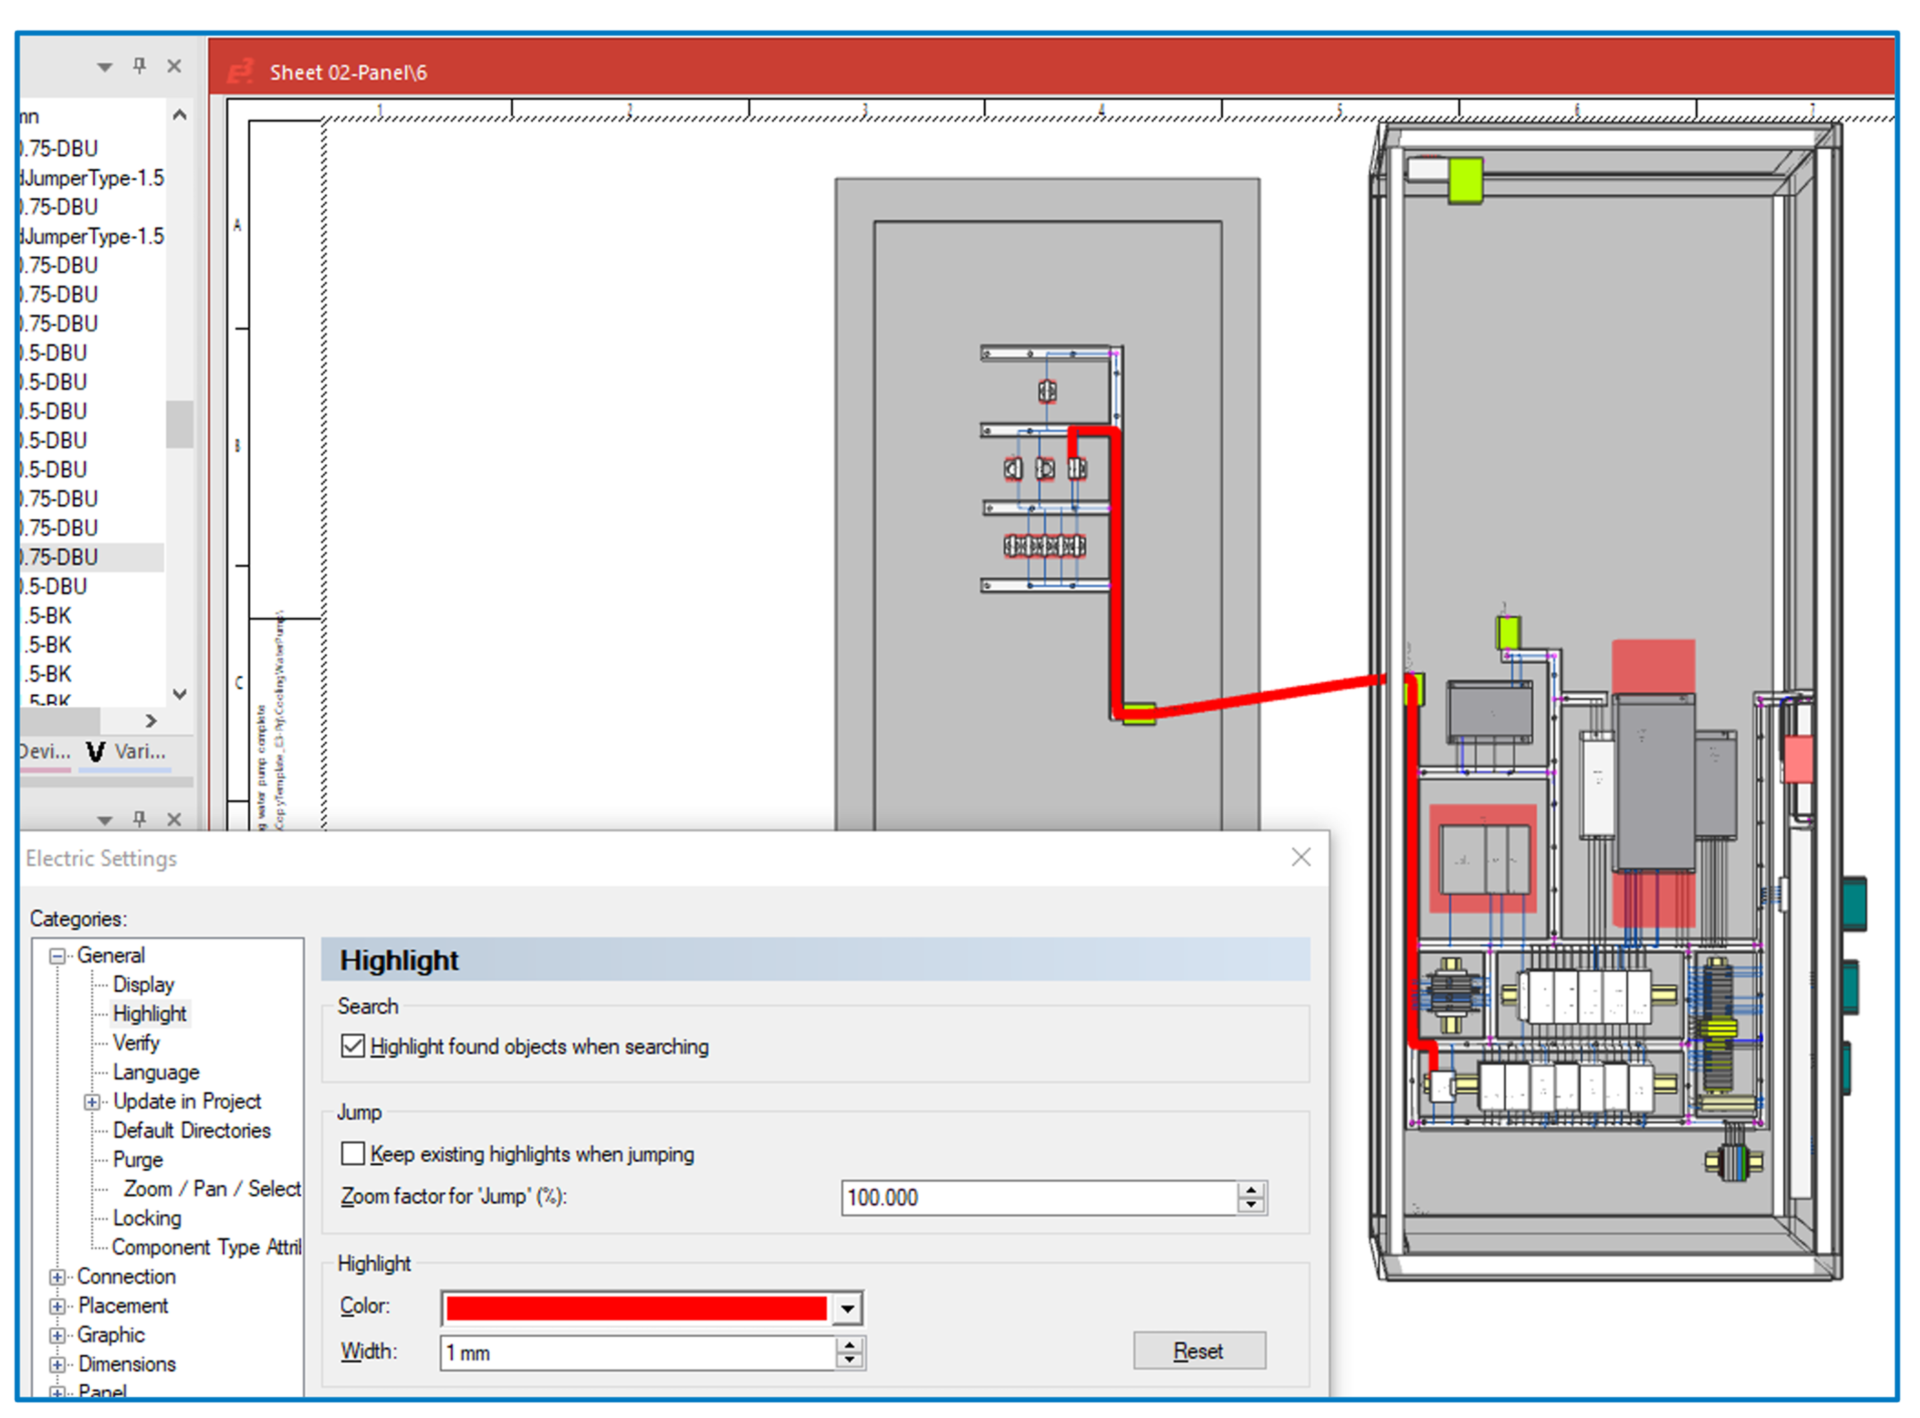This screenshot has height=1418, width=1920.
Task: Switch to the Devi... tab
Action: [x=45, y=752]
